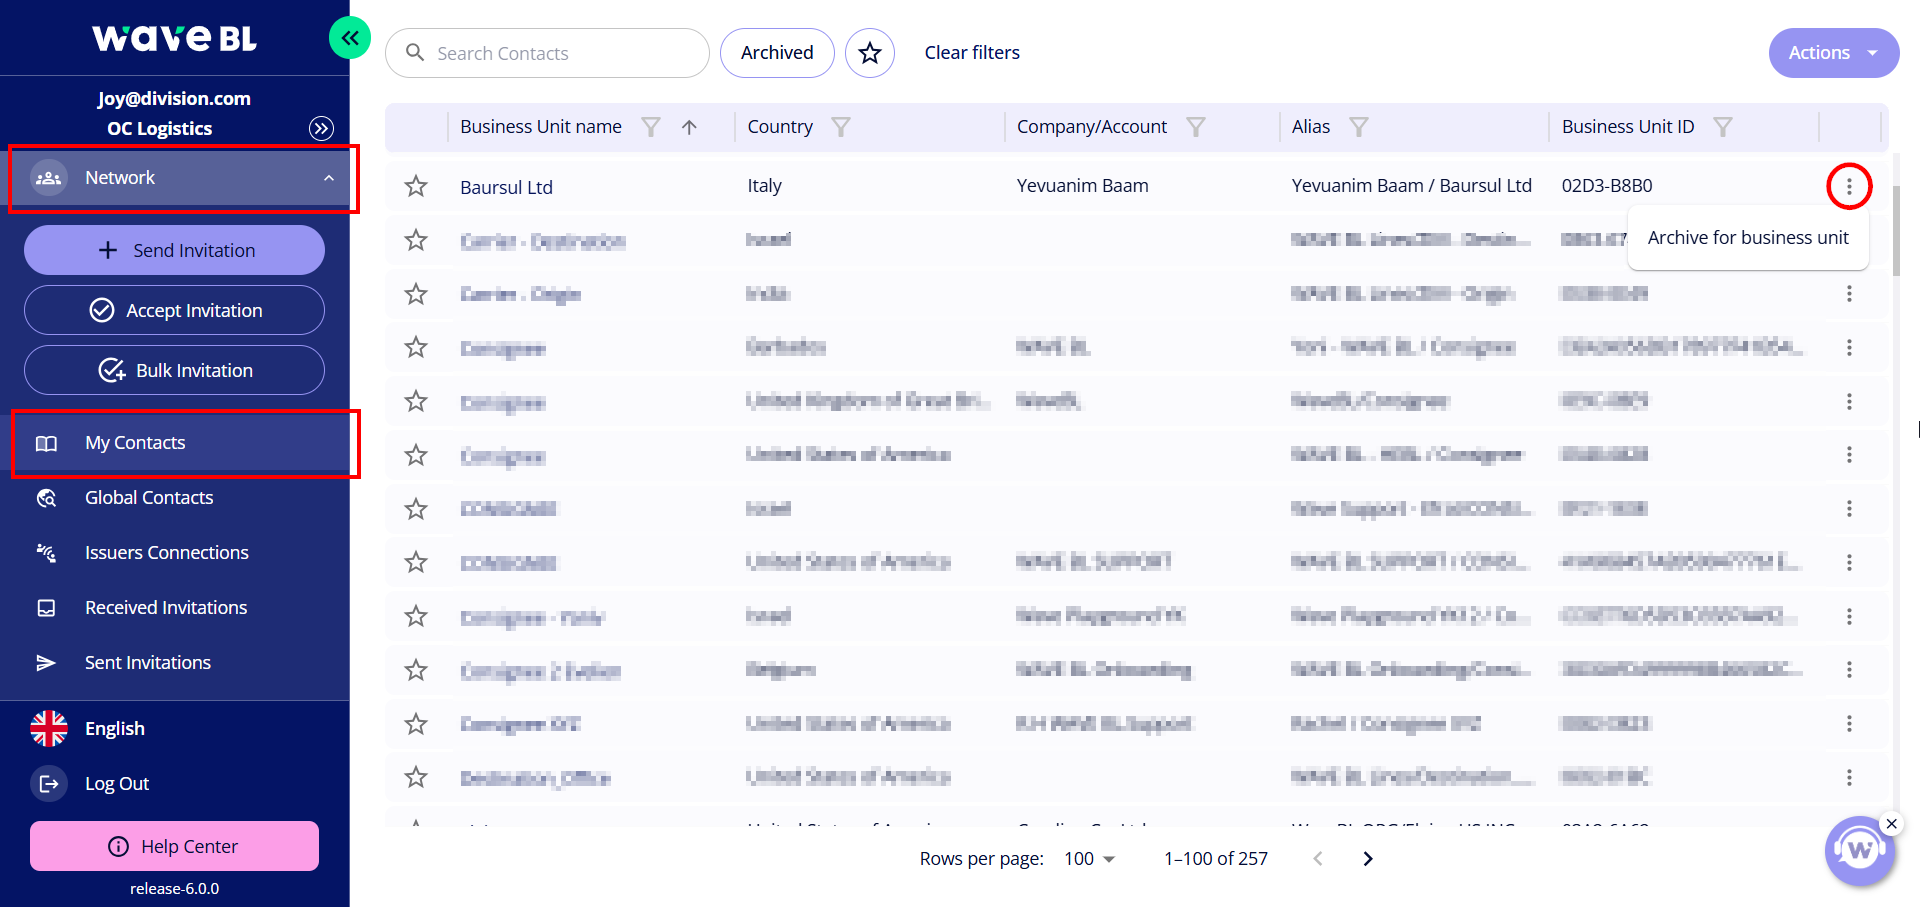Toggle the Archived filter
Viewport: 1920px width, 907px height.
[777, 53]
